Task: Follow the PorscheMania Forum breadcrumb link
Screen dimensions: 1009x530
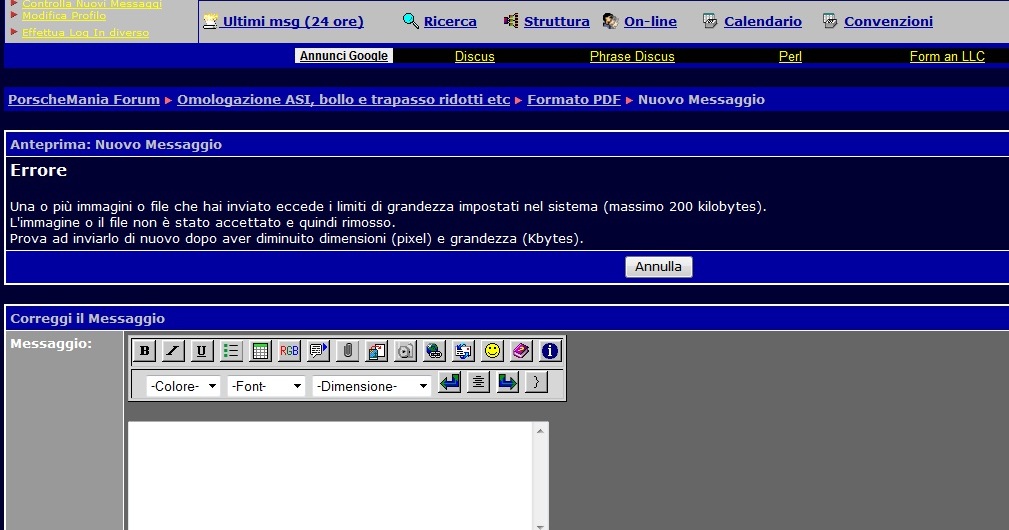Action: click(84, 100)
